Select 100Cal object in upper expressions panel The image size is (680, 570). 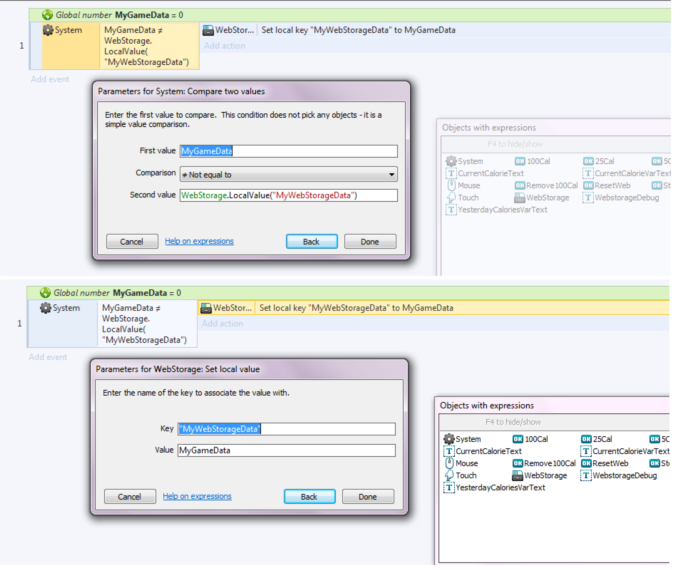(533, 161)
